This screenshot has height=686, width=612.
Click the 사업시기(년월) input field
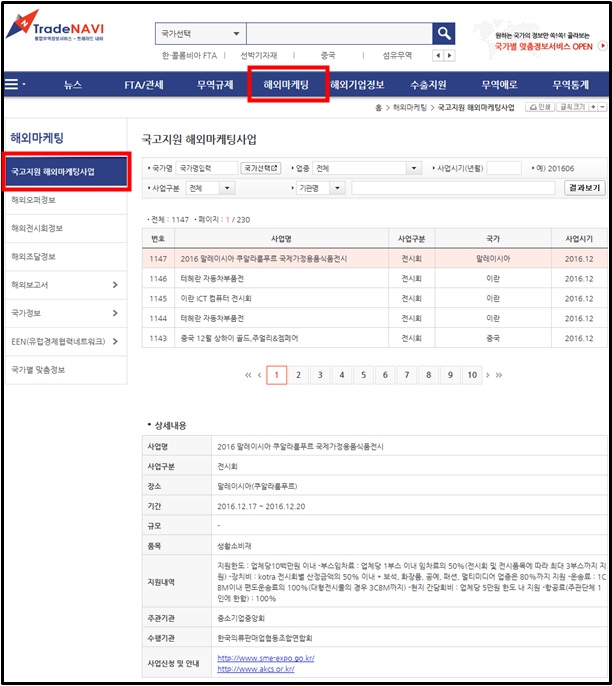pyautogui.click(x=504, y=168)
